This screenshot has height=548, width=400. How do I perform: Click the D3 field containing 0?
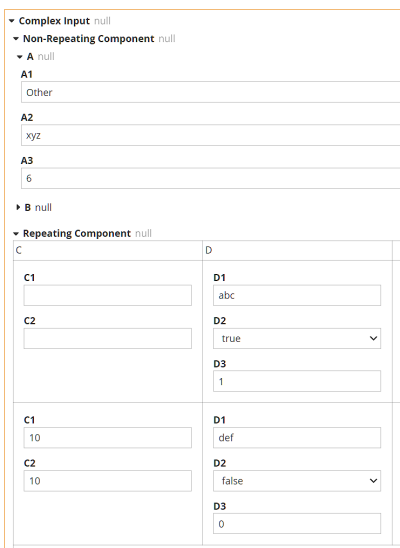[x=297, y=524]
